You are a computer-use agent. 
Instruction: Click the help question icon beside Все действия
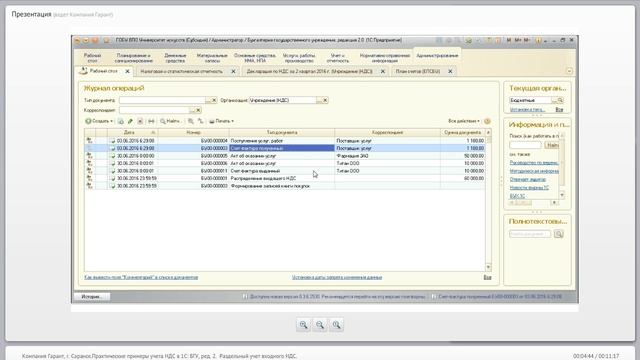tap(487, 121)
